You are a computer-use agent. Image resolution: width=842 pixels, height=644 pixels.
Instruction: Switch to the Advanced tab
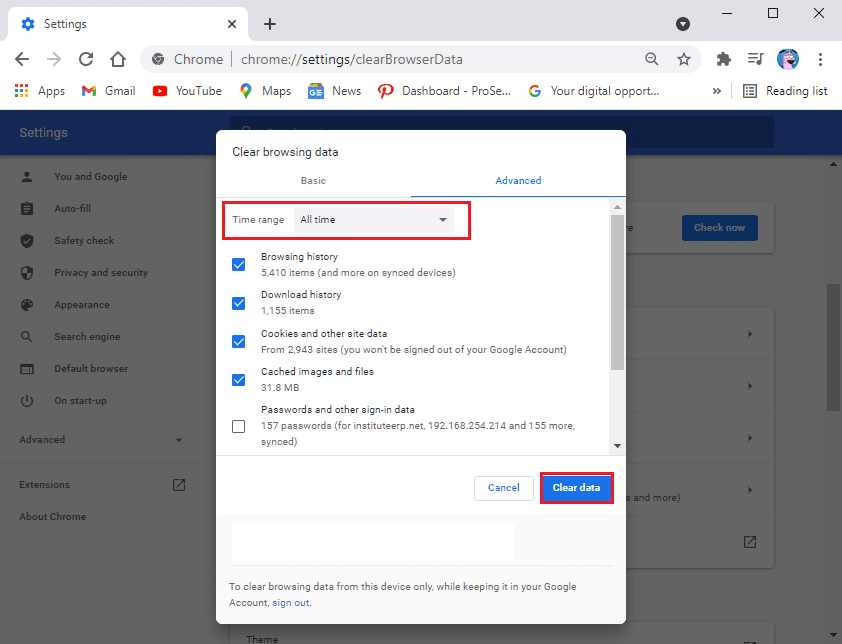pos(518,181)
